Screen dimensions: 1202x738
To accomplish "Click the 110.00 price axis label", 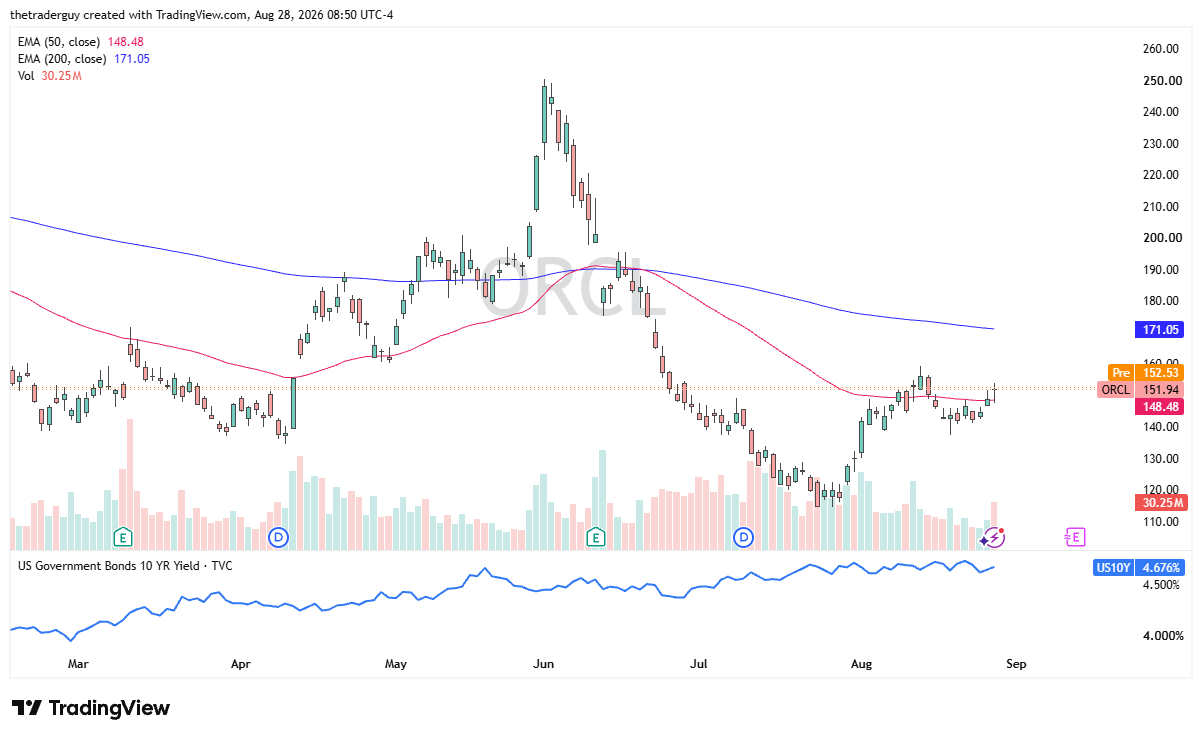I will click(x=1160, y=522).
